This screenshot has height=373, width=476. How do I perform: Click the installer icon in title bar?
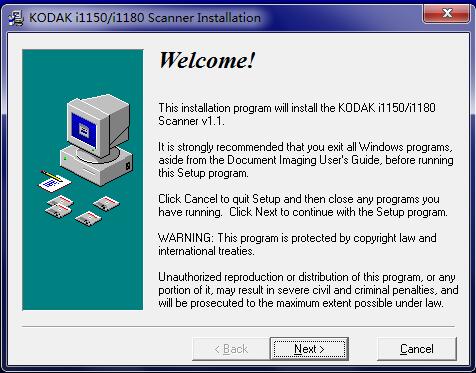pyautogui.click(x=16, y=17)
